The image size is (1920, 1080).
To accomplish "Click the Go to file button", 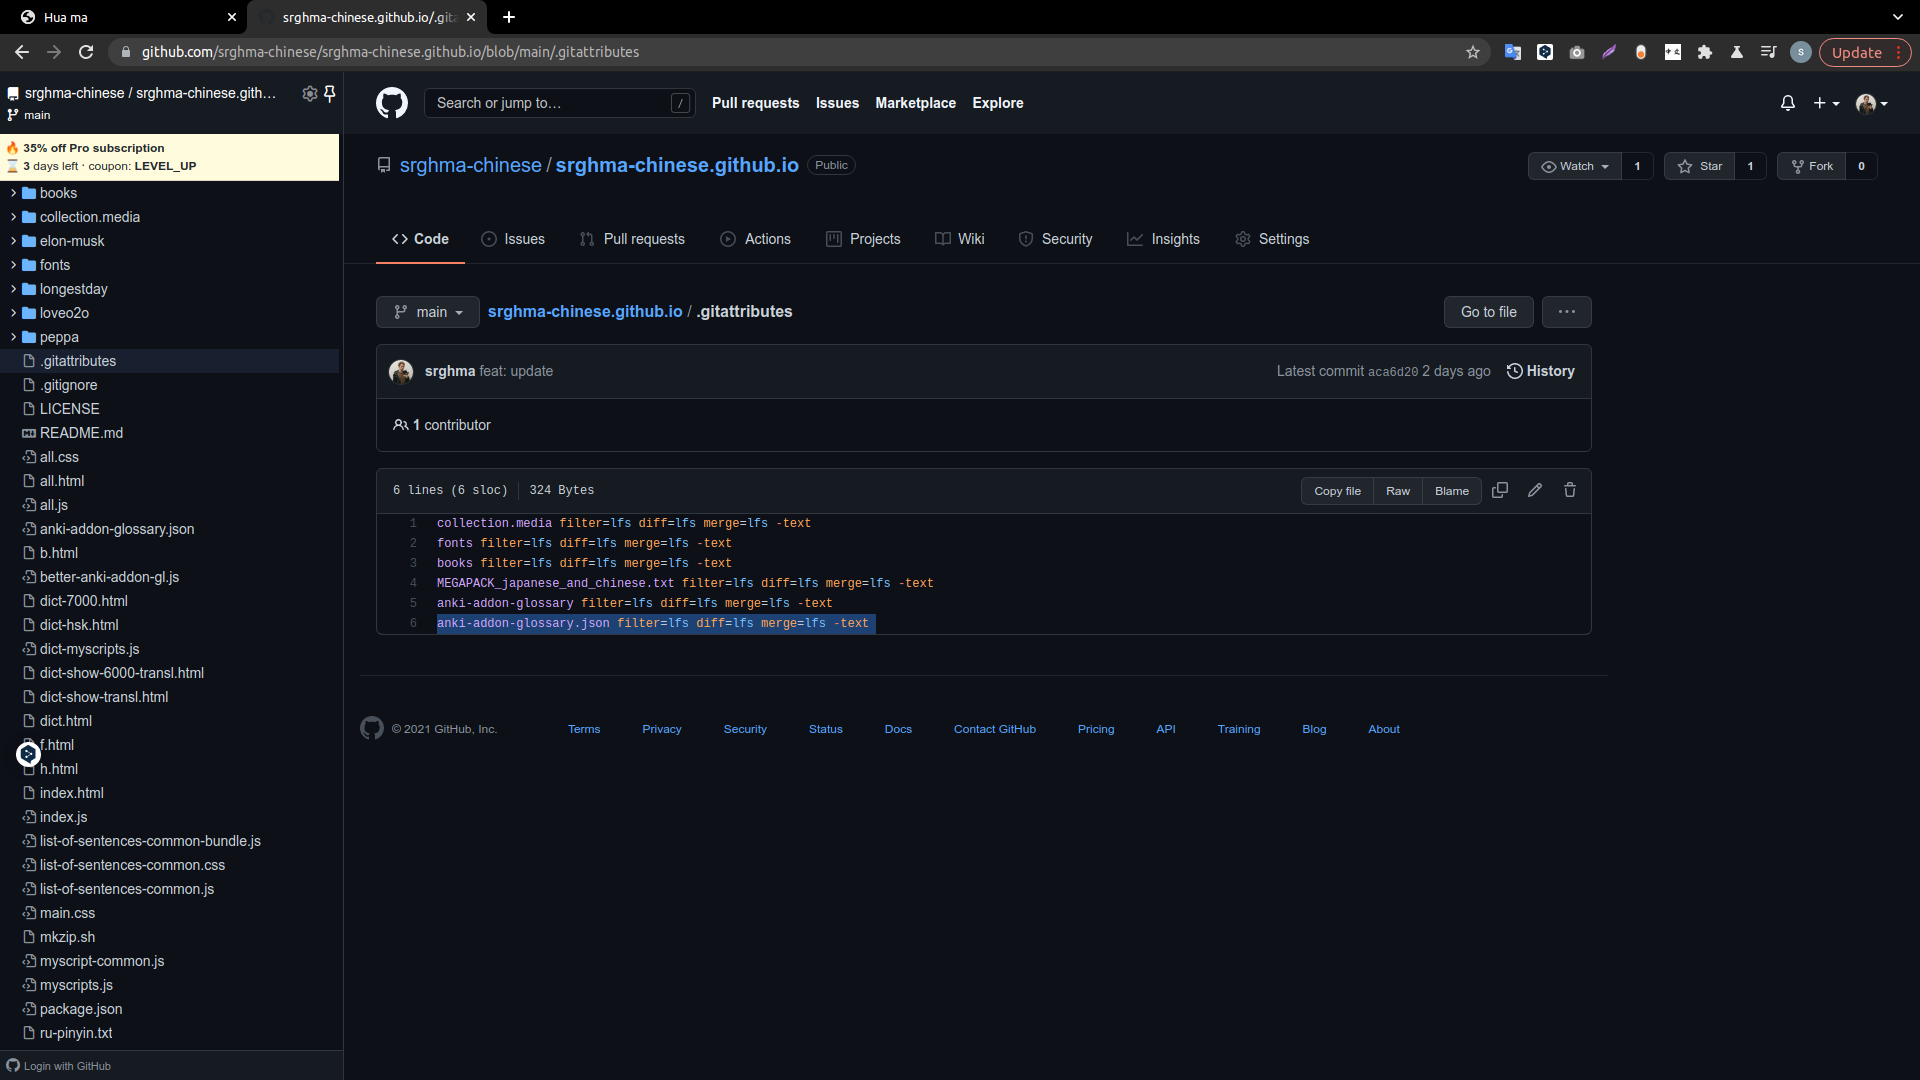I will point(1488,311).
